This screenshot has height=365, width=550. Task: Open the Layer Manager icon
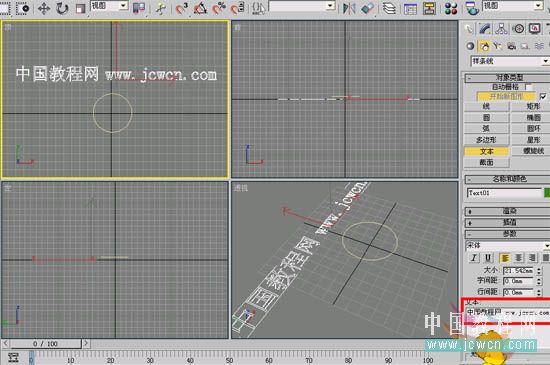click(x=389, y=8)
